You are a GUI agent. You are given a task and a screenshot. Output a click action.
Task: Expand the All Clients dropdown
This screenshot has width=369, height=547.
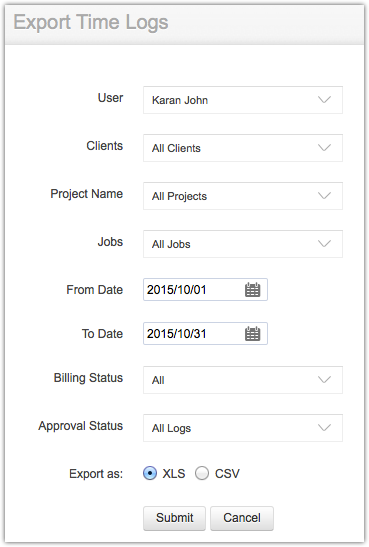click(243, 148)
